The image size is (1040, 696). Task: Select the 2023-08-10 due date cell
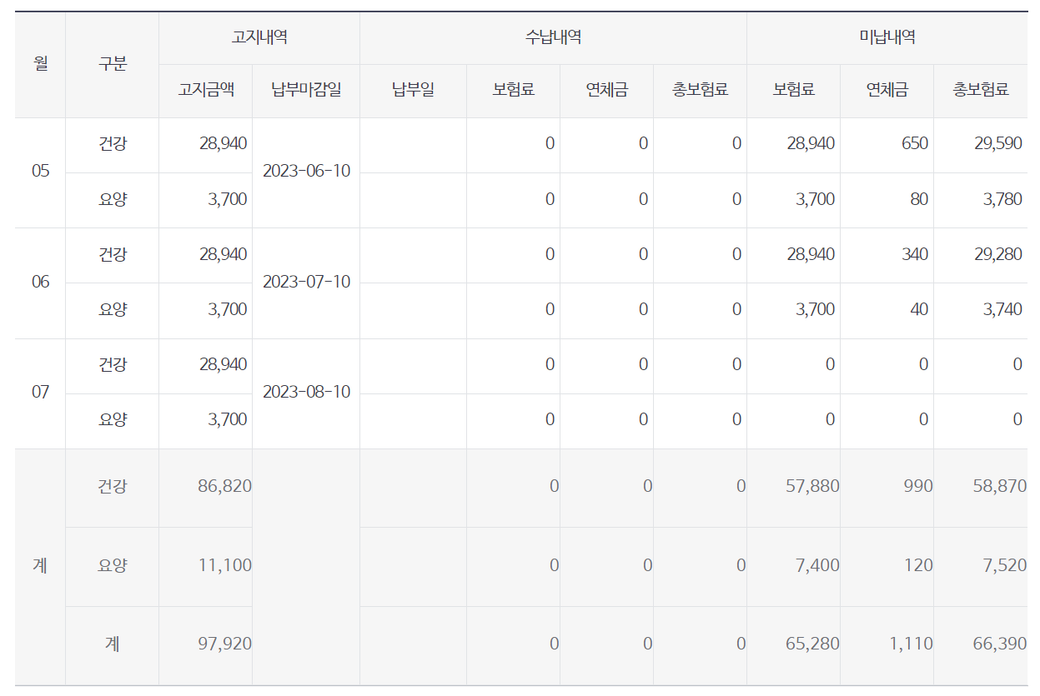pyautogui.click(x=306, y=392)
